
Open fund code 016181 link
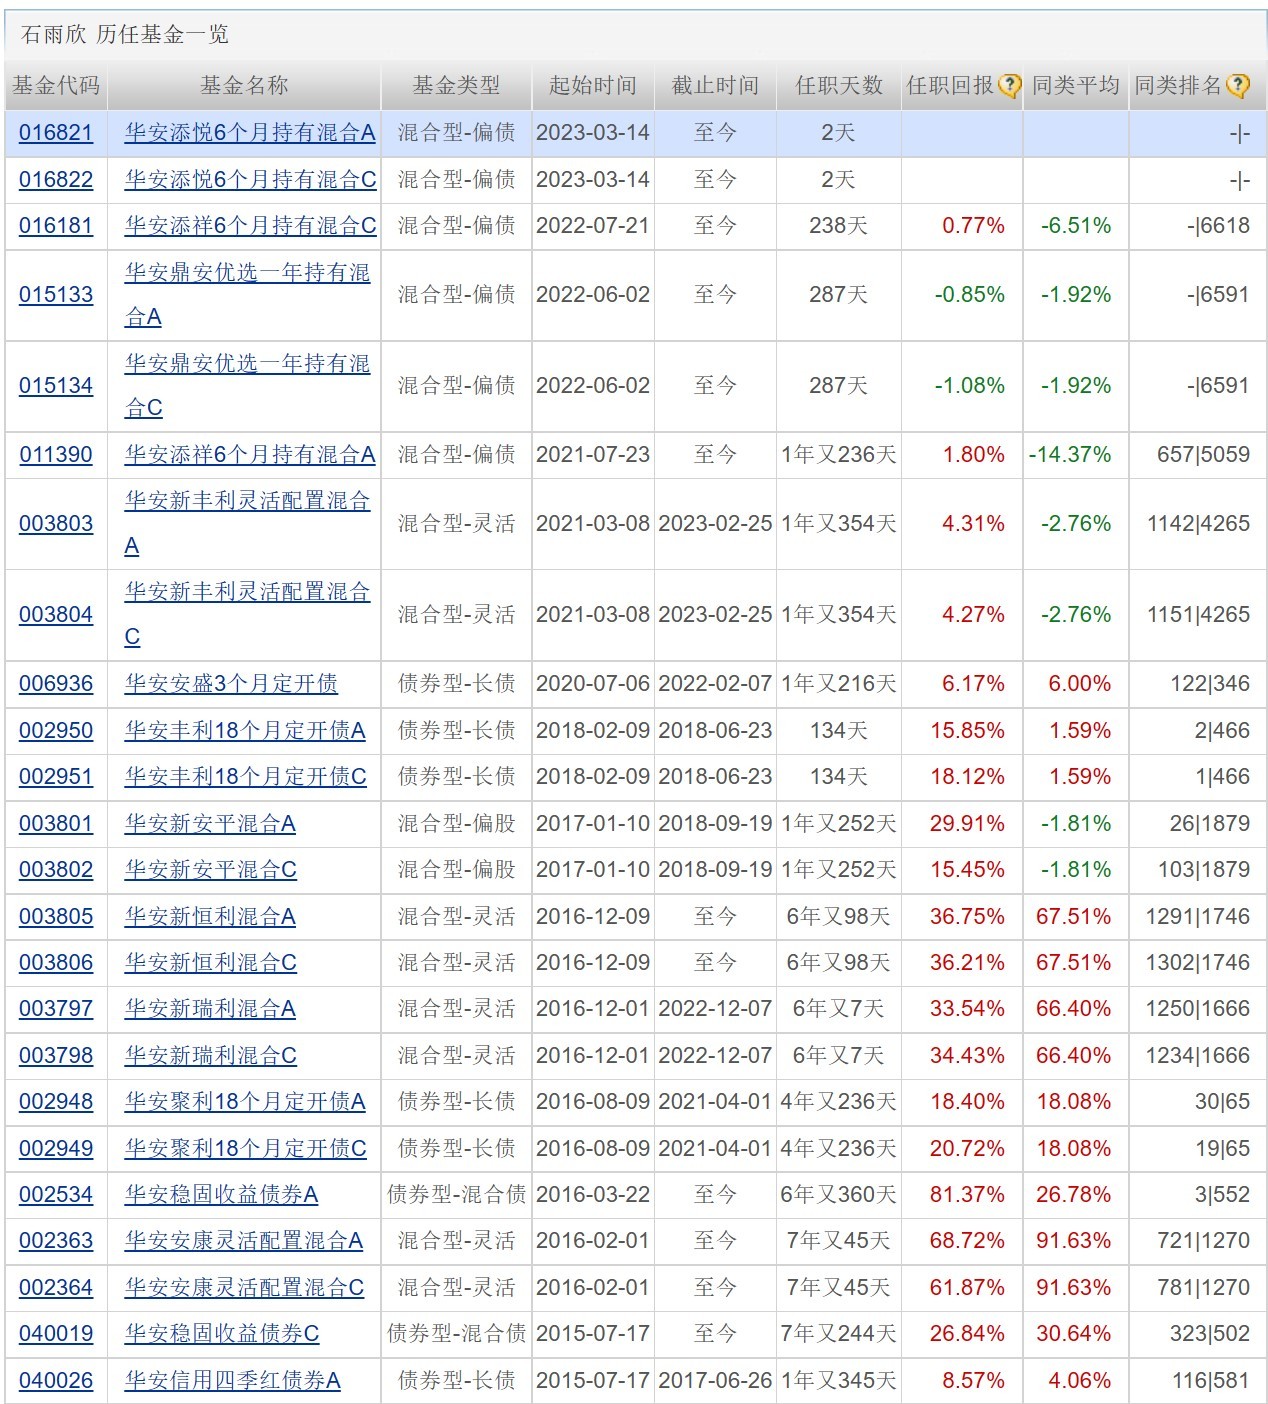56,226
